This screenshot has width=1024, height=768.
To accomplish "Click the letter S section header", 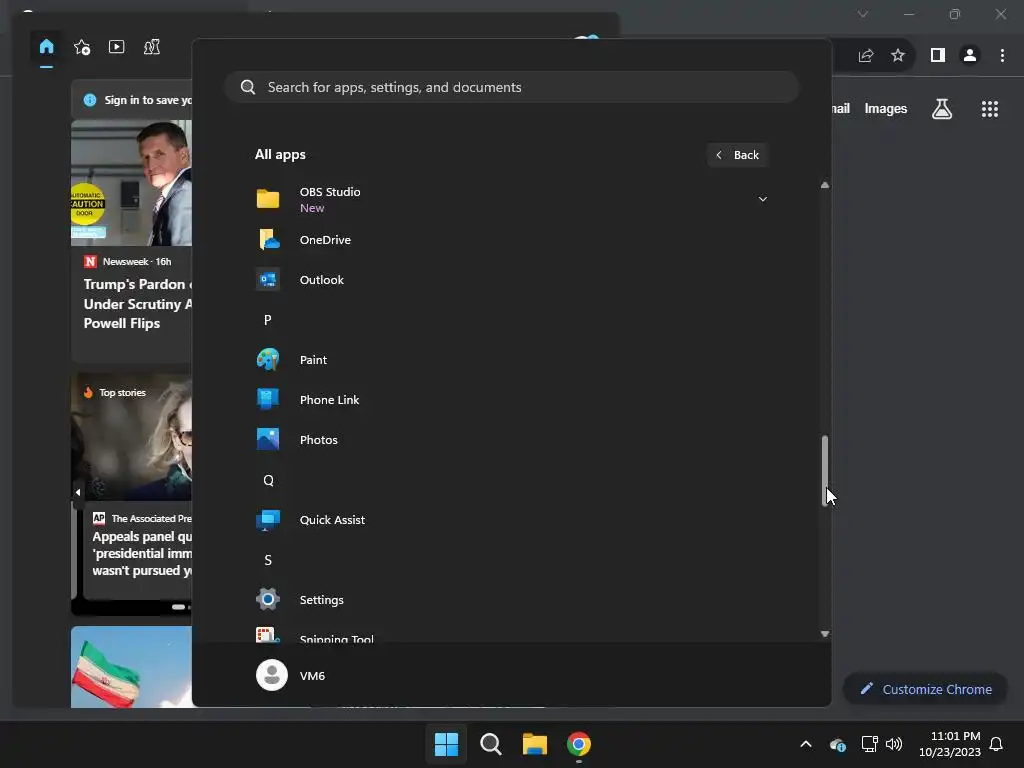I will 268,560.
